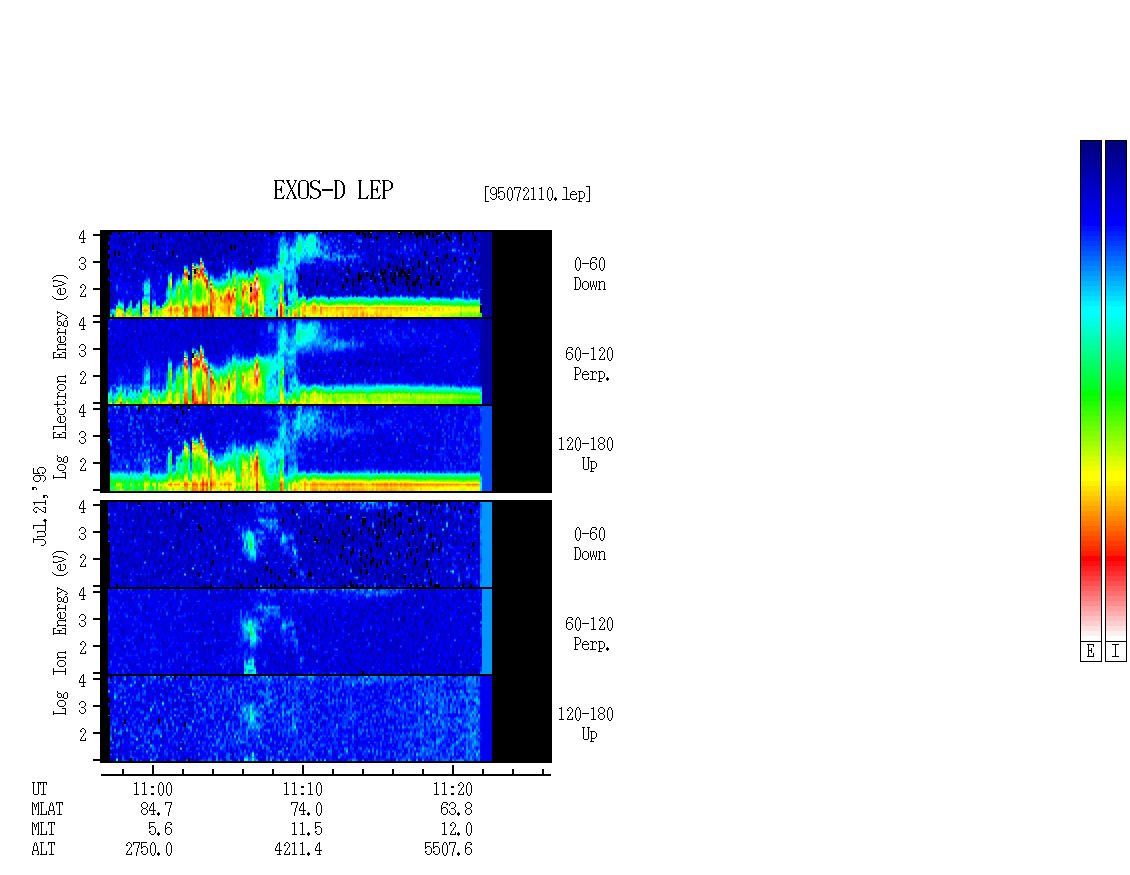Click the '60-120 Perp.' label beside ion panels
The image size is (1130, 875).
pyautogui.click(x=590, y=634)
